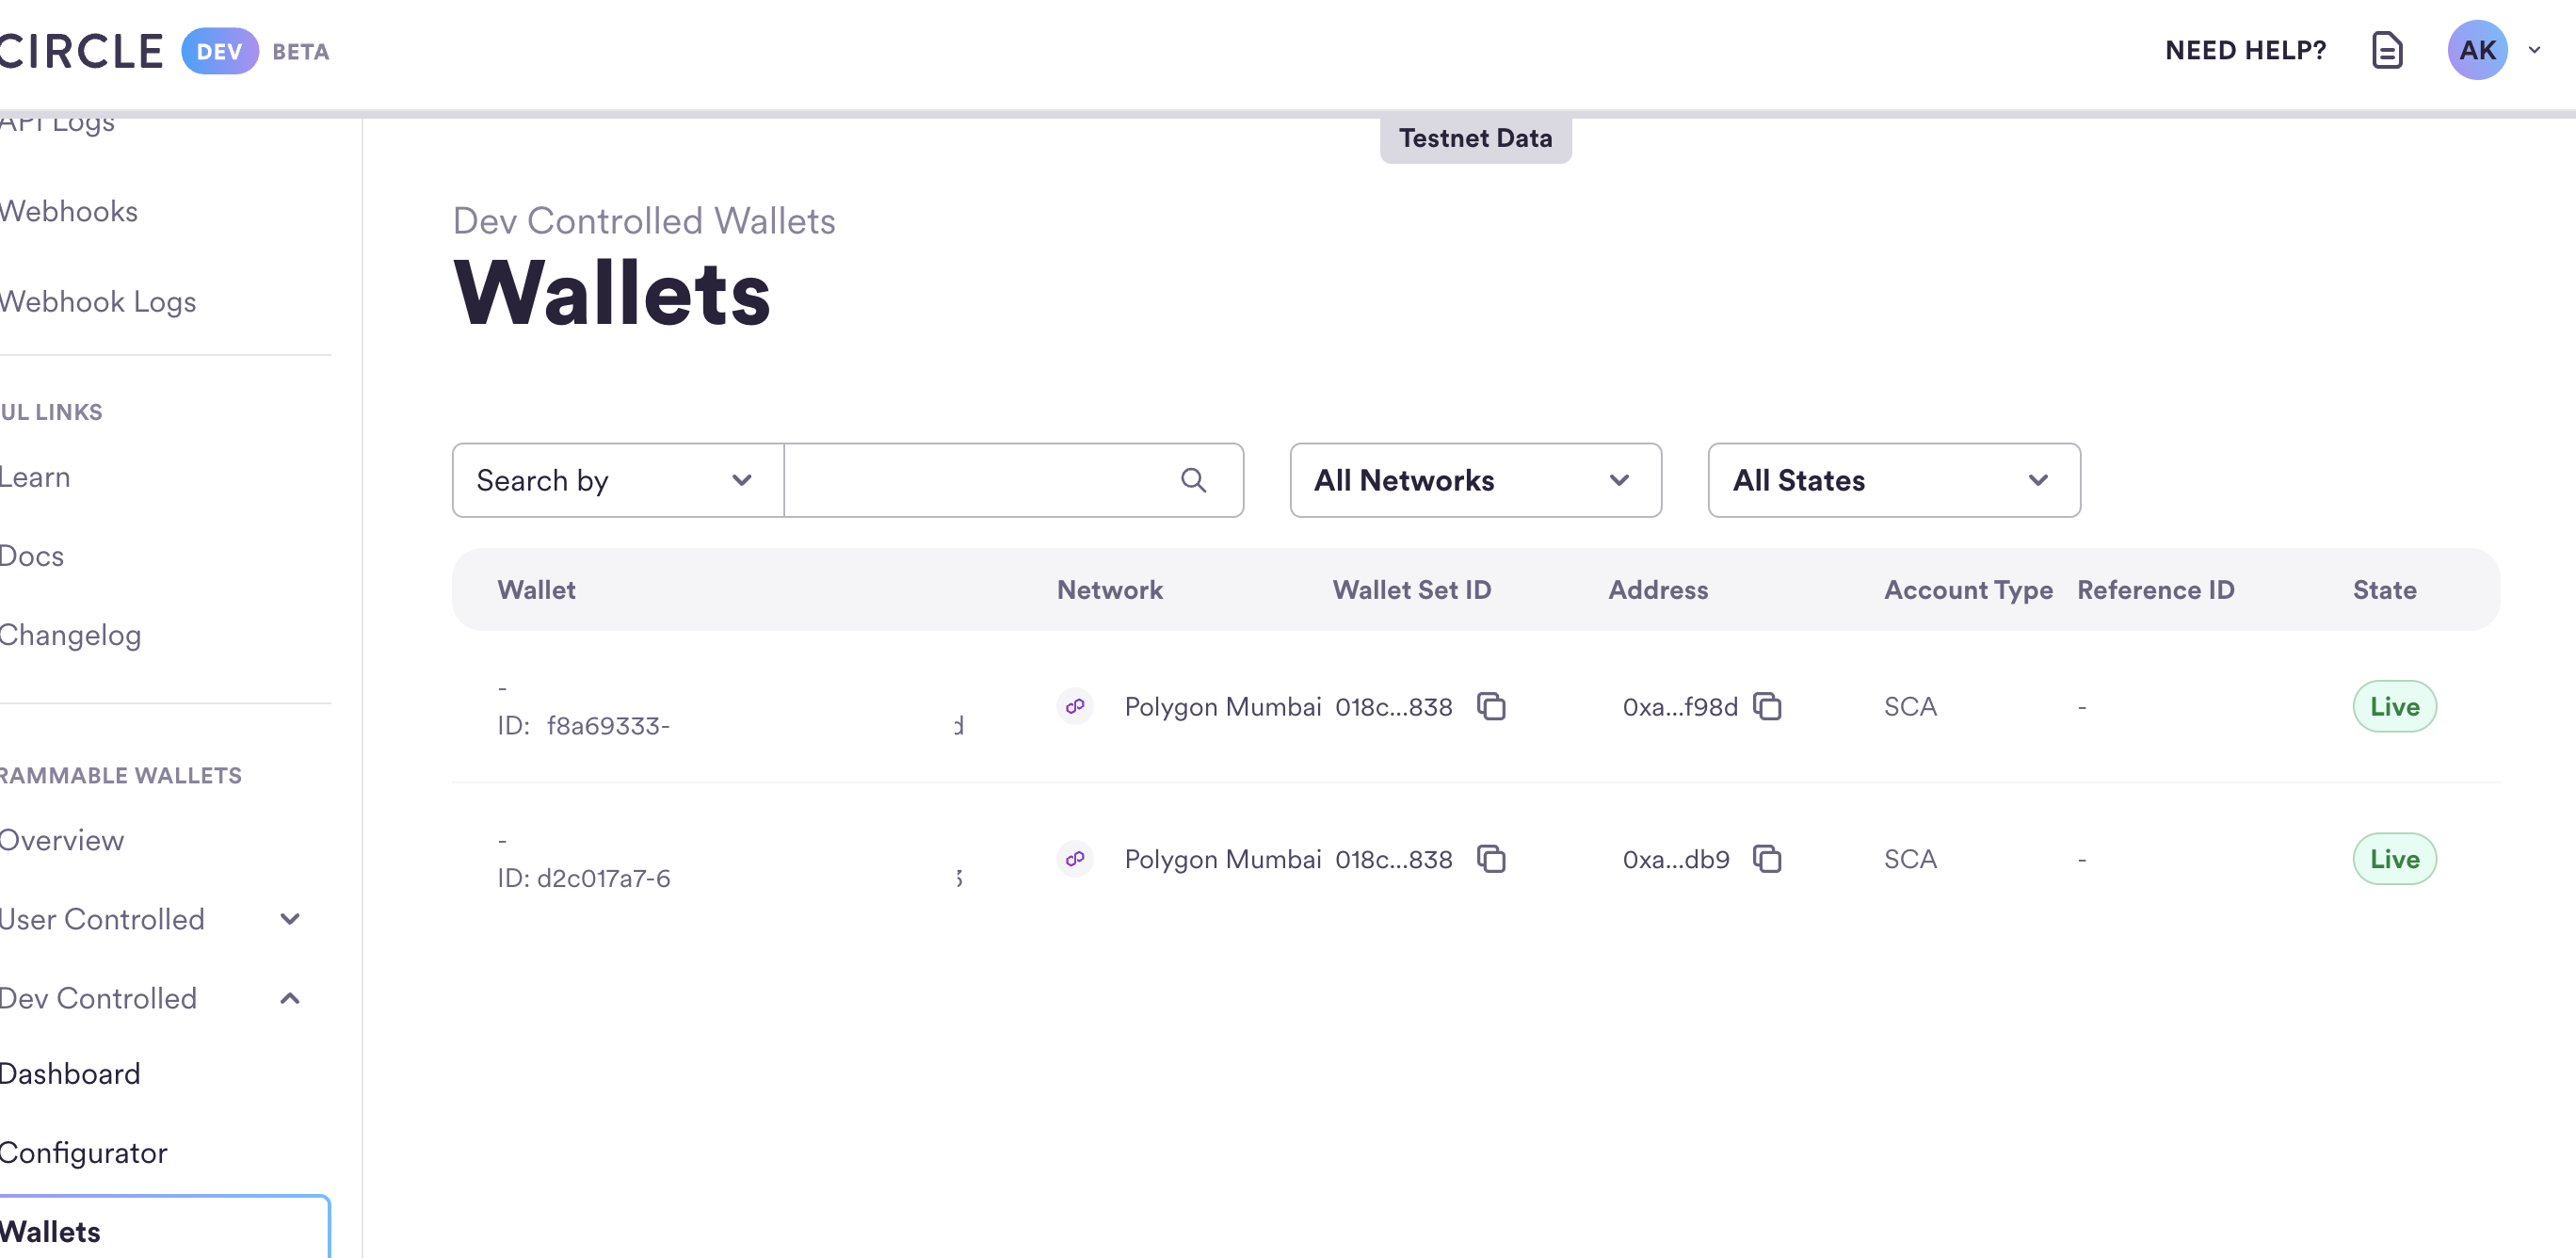Viewport: 2576px width, 1258px height.
Task: Click the search magnifier icon
Action: [1193, 481]
